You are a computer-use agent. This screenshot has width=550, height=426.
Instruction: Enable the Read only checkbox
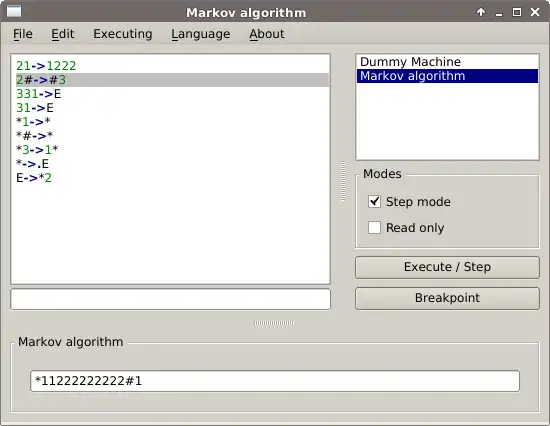(374, 227)
